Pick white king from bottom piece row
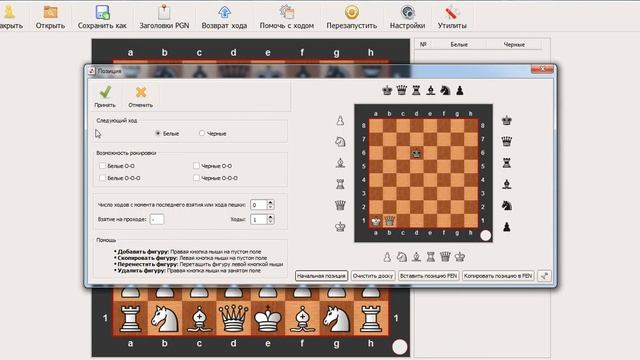Screen dimensions: 640x360 [x=460, y=257]
